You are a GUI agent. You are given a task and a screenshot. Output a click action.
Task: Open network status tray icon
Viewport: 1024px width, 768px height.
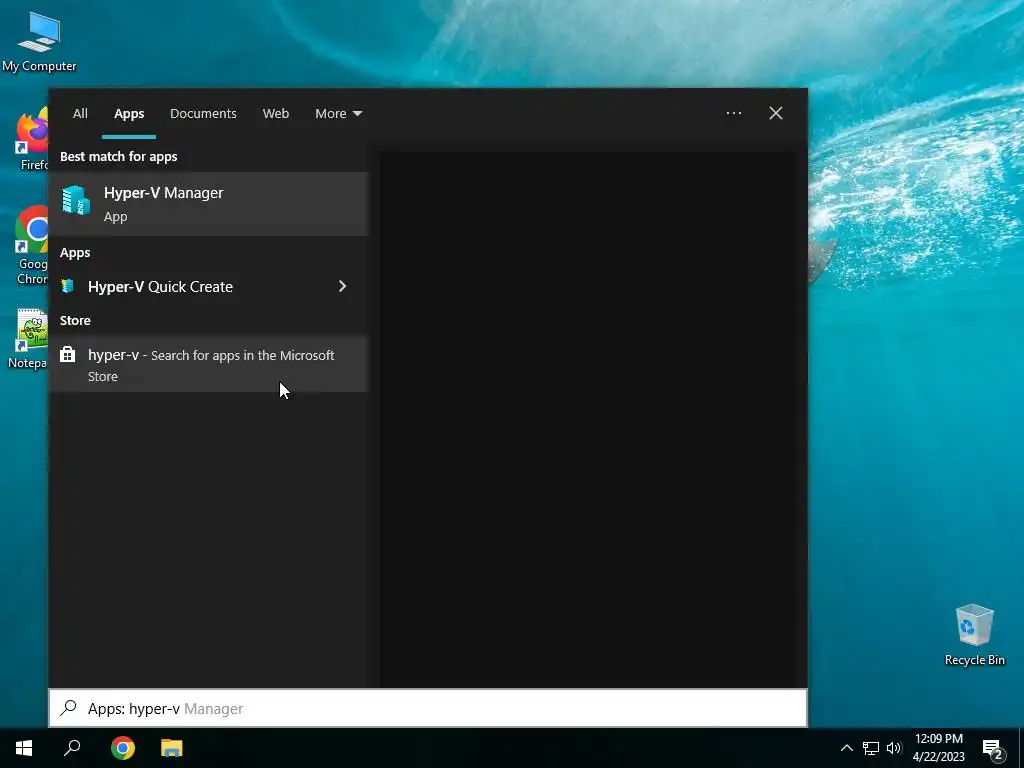[x=871, y=748]
